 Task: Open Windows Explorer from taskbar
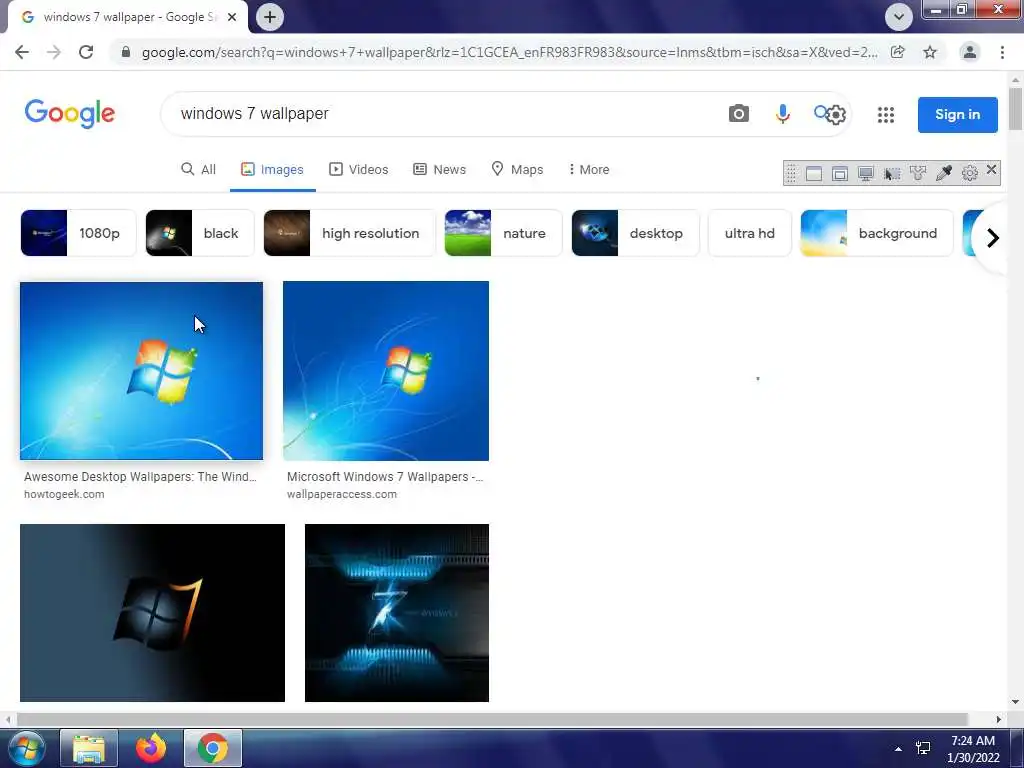(x=89, y=748)
